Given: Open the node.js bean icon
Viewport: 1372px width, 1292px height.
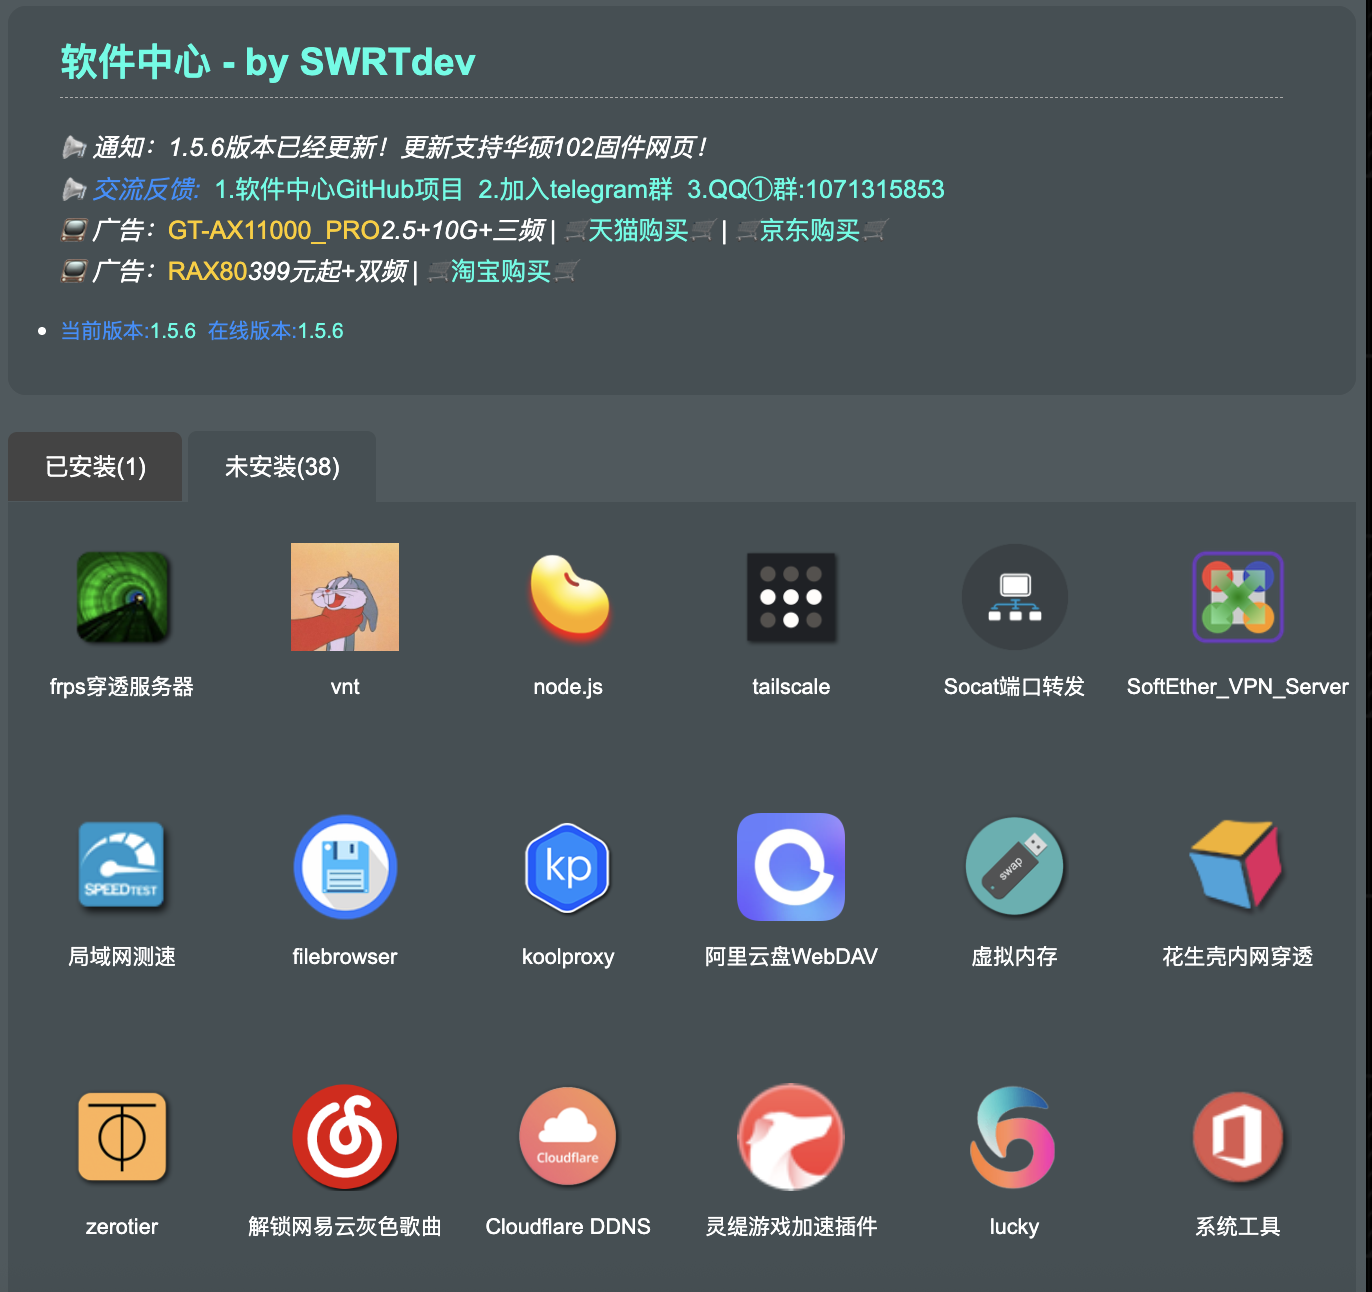Looking at the screenshot, I should pyautogui.click(x=568, y=597).
